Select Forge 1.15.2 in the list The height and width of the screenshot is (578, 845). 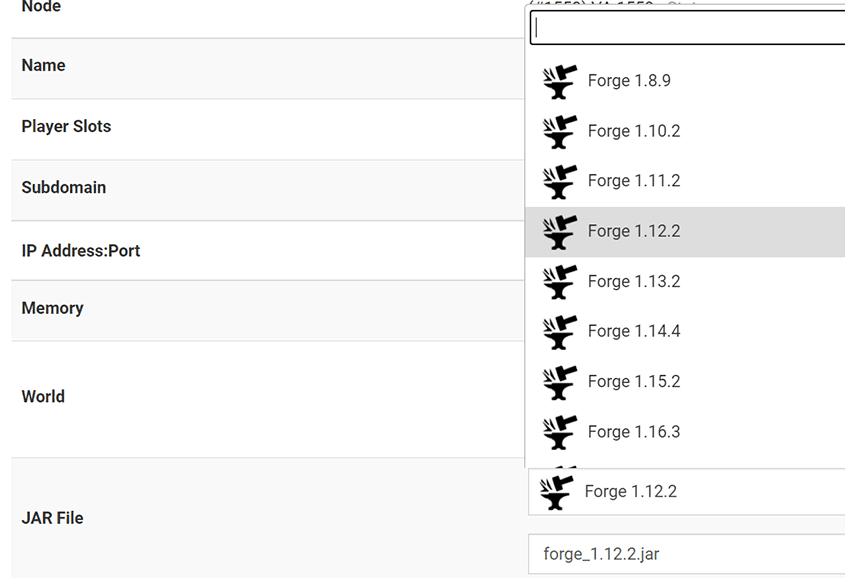634,382
